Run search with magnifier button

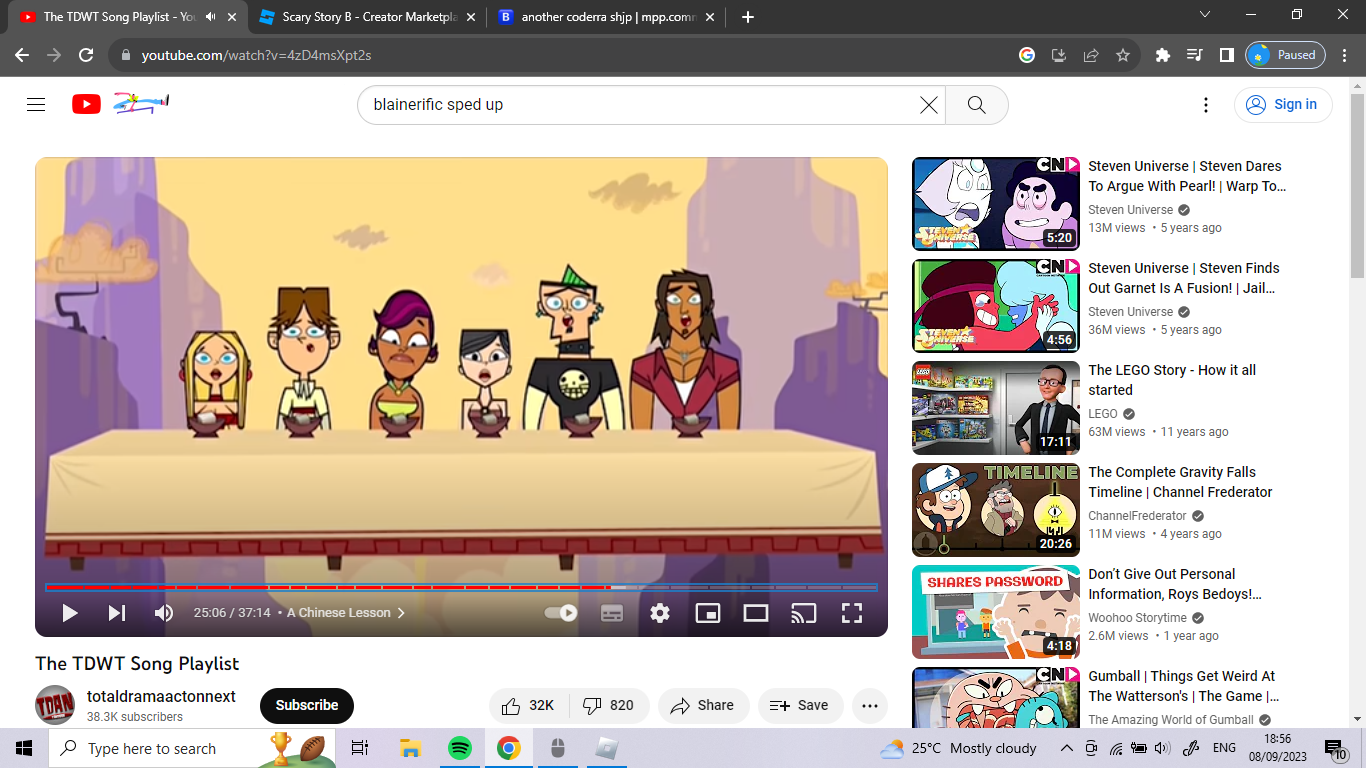(x=977, y=105)
